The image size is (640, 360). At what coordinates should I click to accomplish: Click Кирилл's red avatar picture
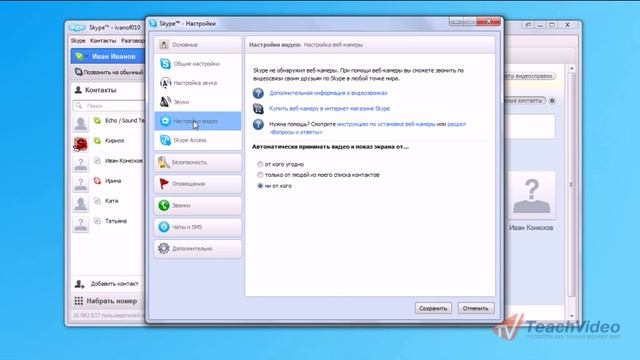[80, 143]
